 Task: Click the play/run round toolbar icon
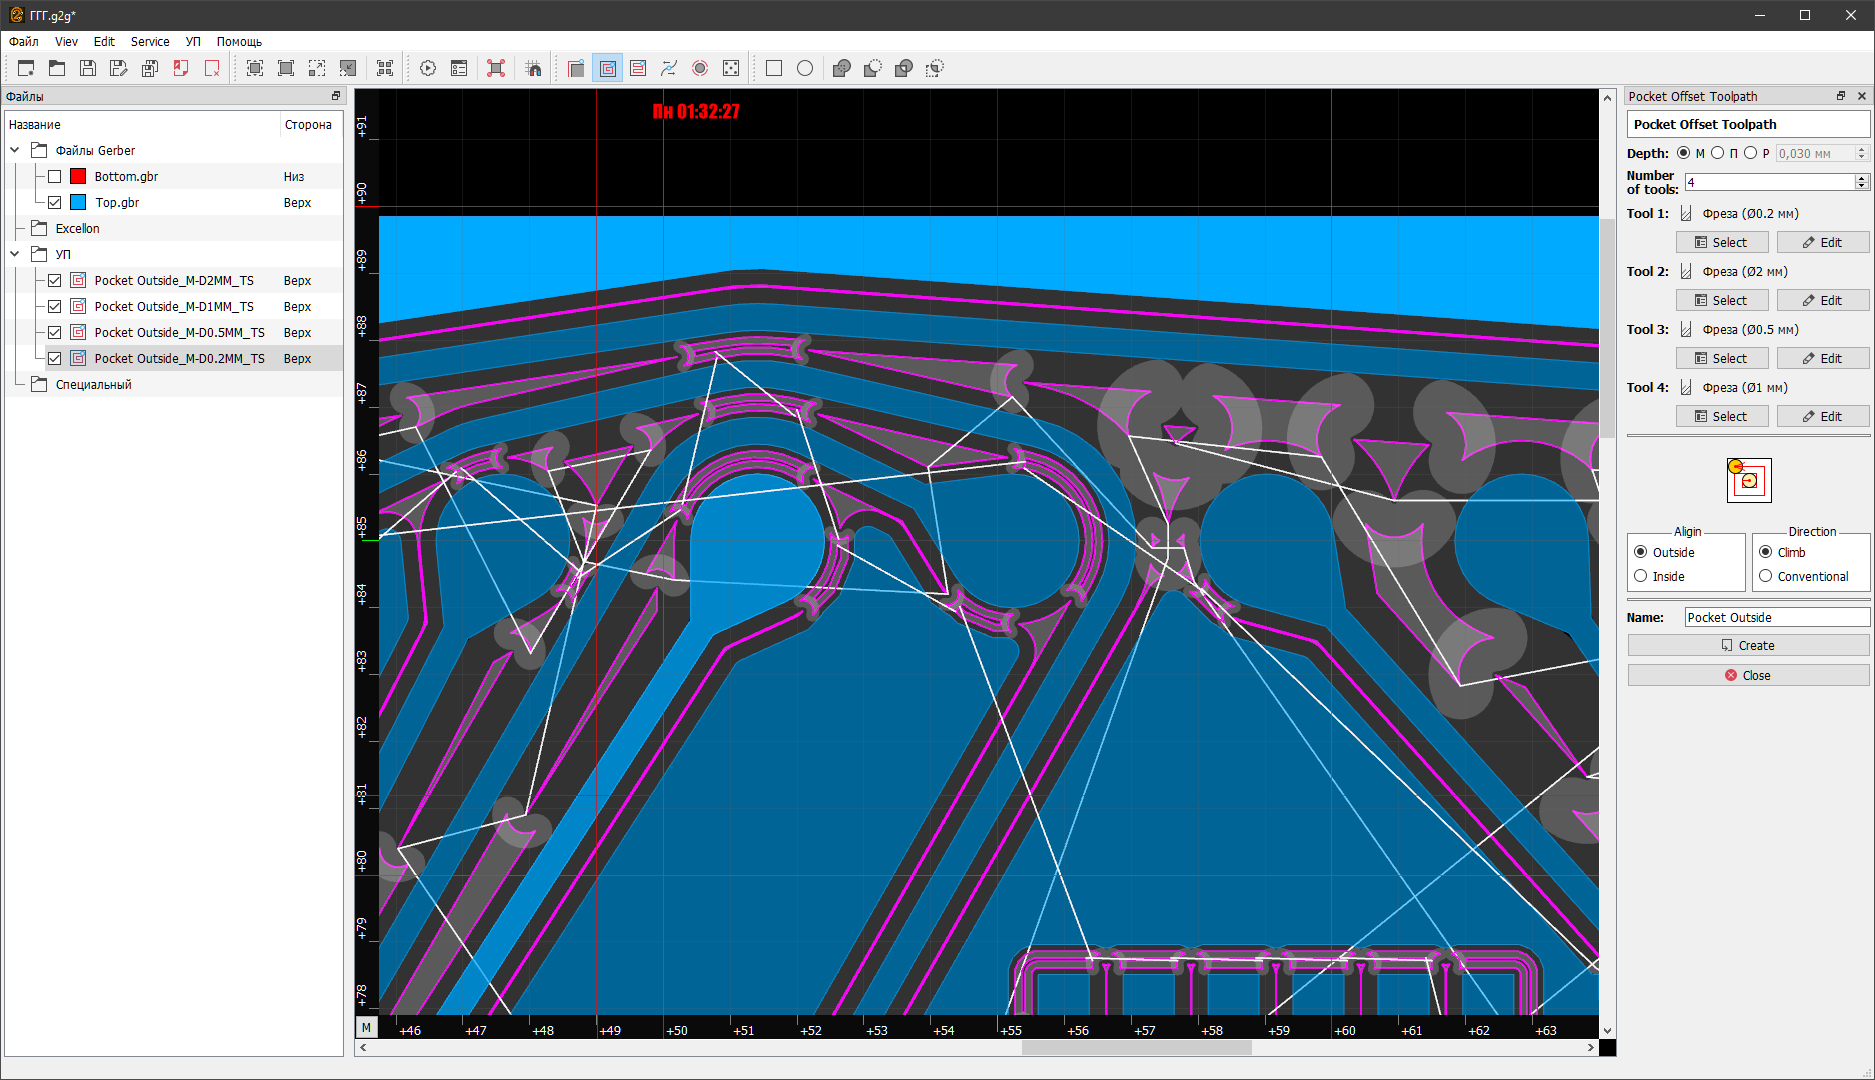click(x=428, y=68)
